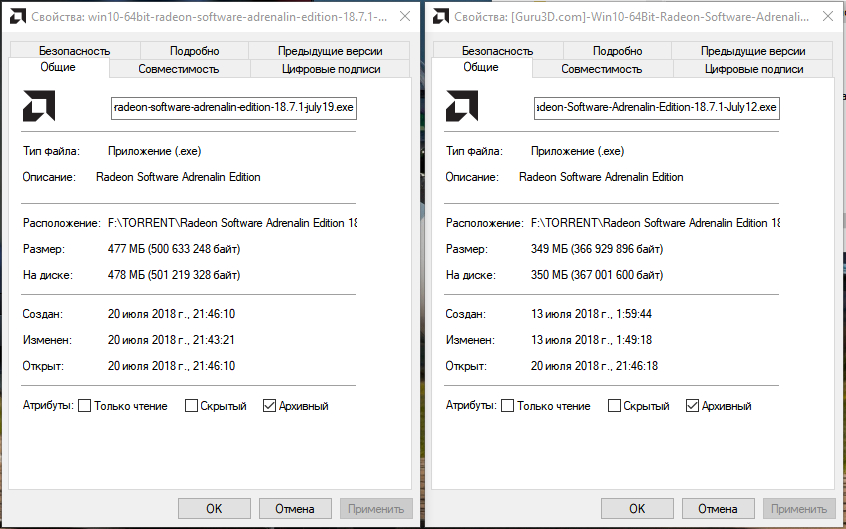Click the july19.exe filename field
Screen dimensions: 846x529
click(x=234, y=108)
